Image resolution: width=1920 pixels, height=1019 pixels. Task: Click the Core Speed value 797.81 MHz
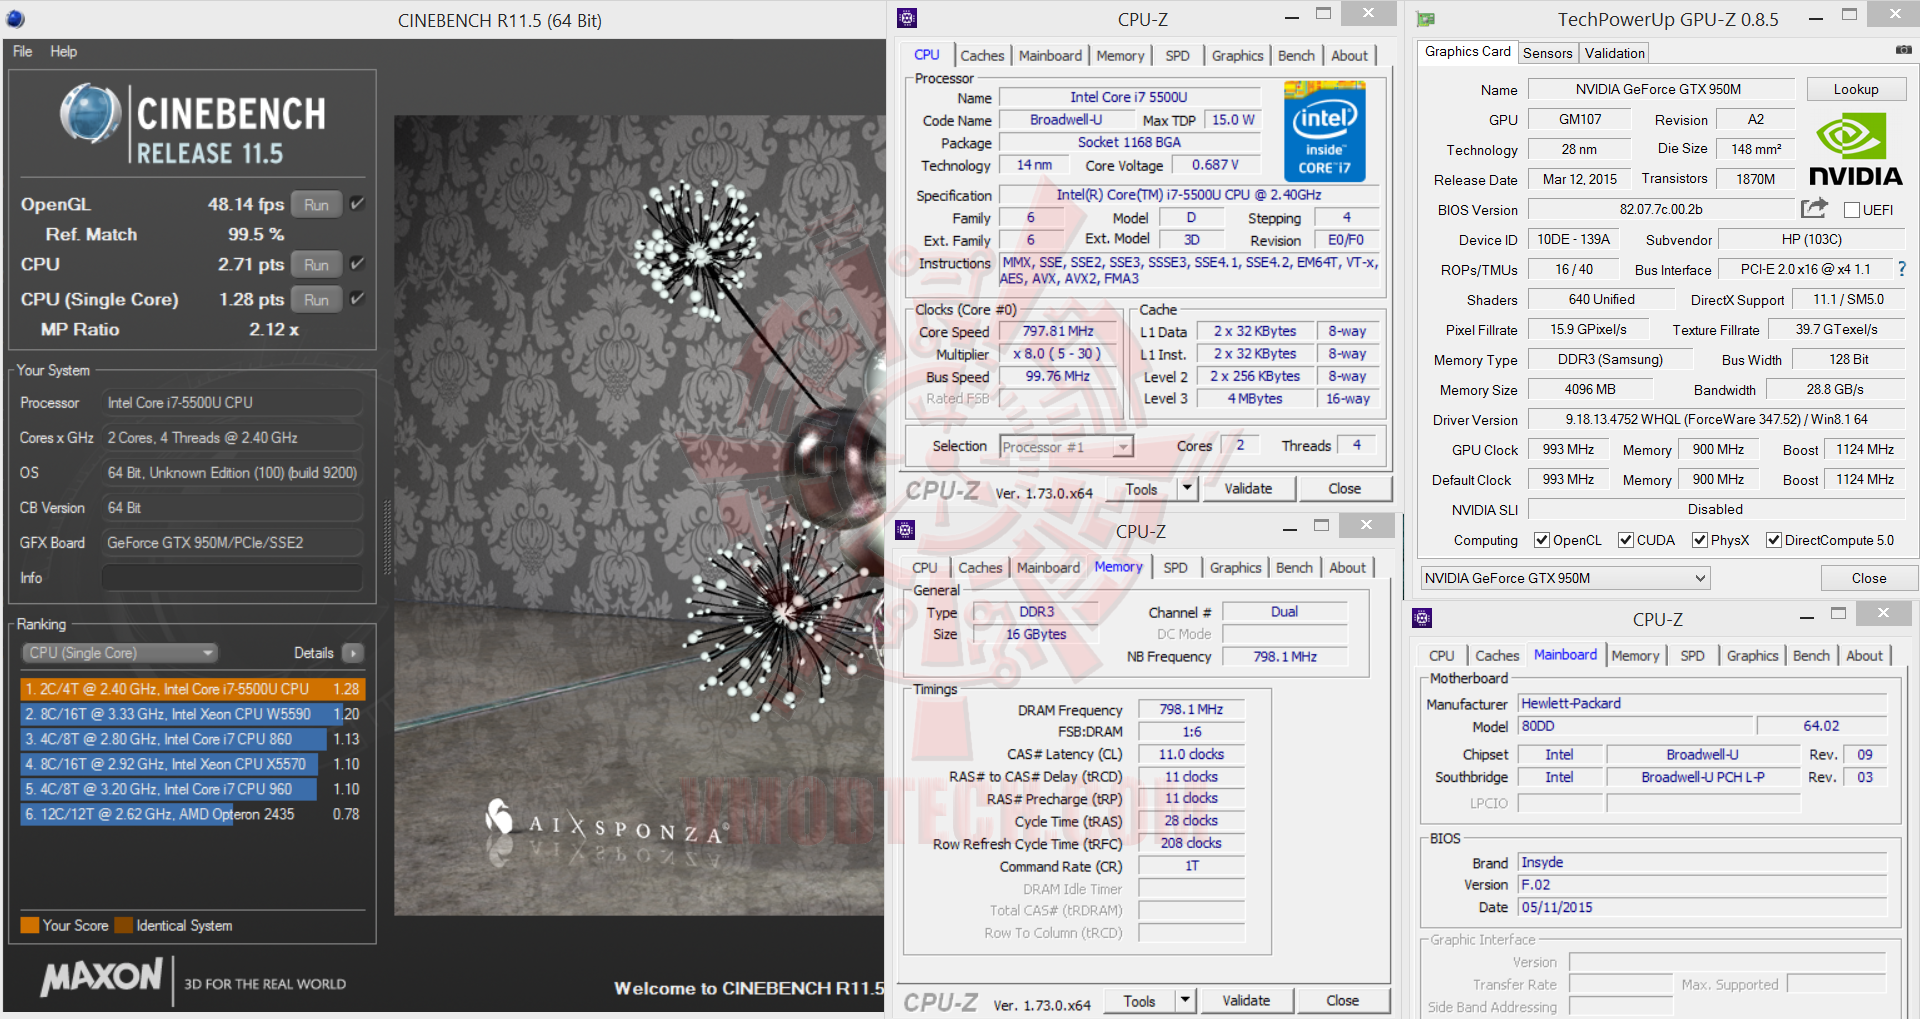tap(1058, 331)
